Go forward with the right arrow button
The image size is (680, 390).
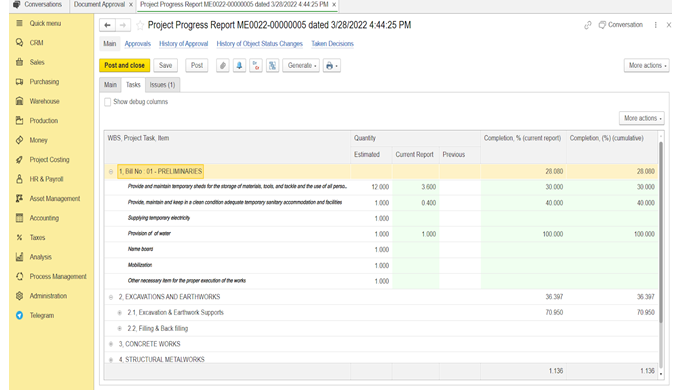tap(123, 25)
